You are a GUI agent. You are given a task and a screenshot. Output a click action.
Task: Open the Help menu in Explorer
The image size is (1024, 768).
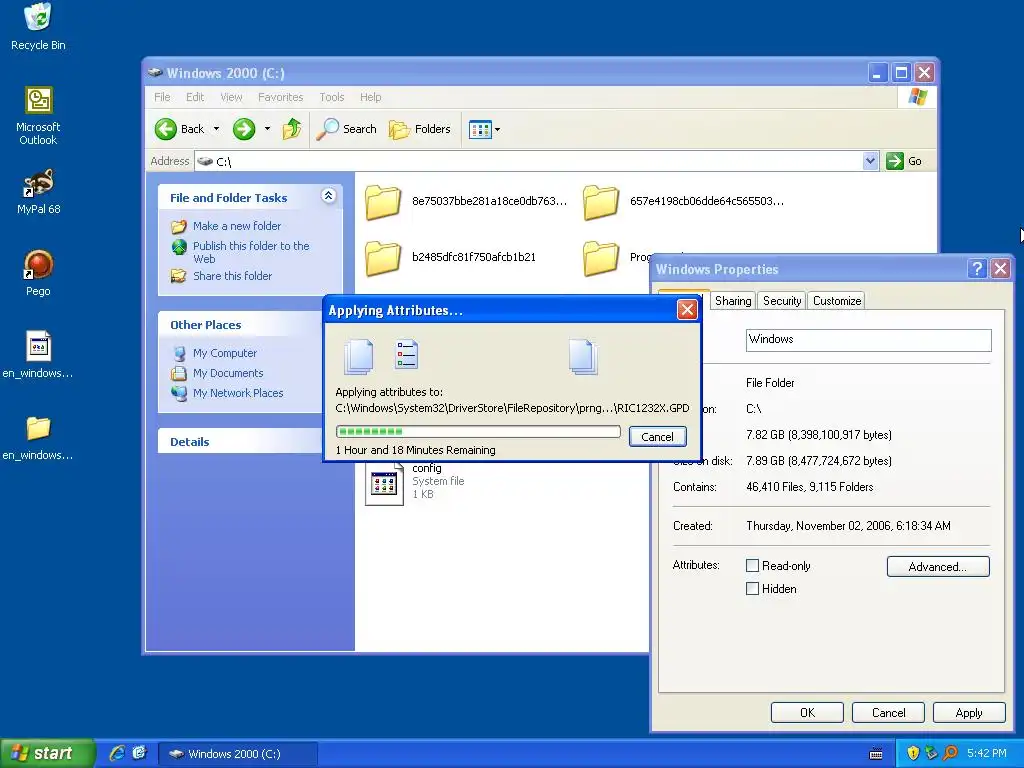[x=370, y=97]
